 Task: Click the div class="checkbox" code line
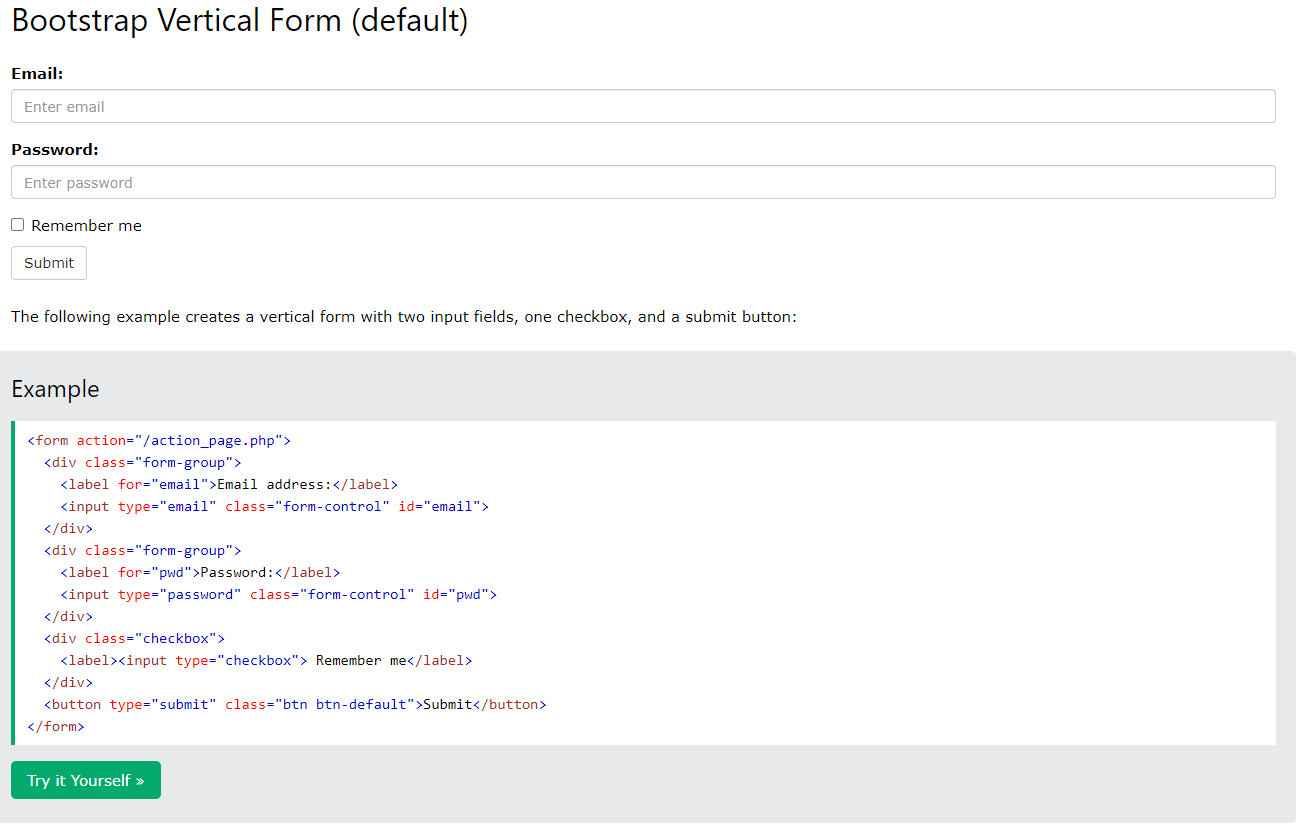(x=134, y=639)
